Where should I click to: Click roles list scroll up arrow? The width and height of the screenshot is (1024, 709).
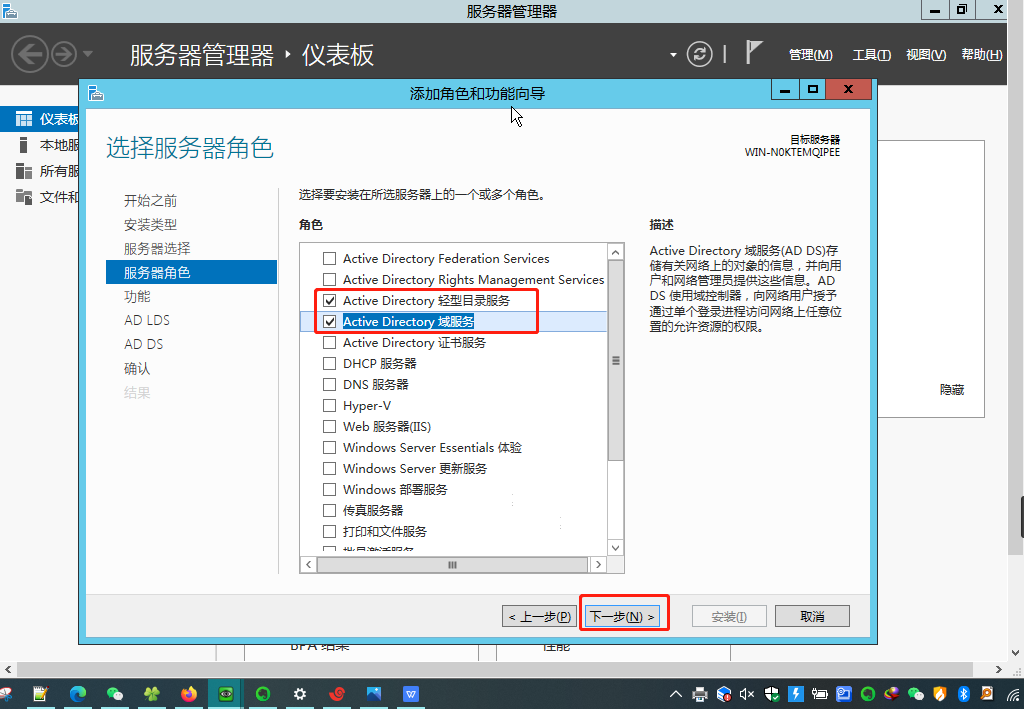615,252
